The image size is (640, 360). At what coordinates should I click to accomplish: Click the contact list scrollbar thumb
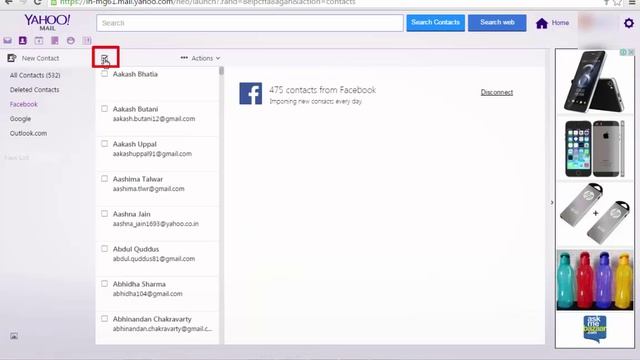click(222, 71)
